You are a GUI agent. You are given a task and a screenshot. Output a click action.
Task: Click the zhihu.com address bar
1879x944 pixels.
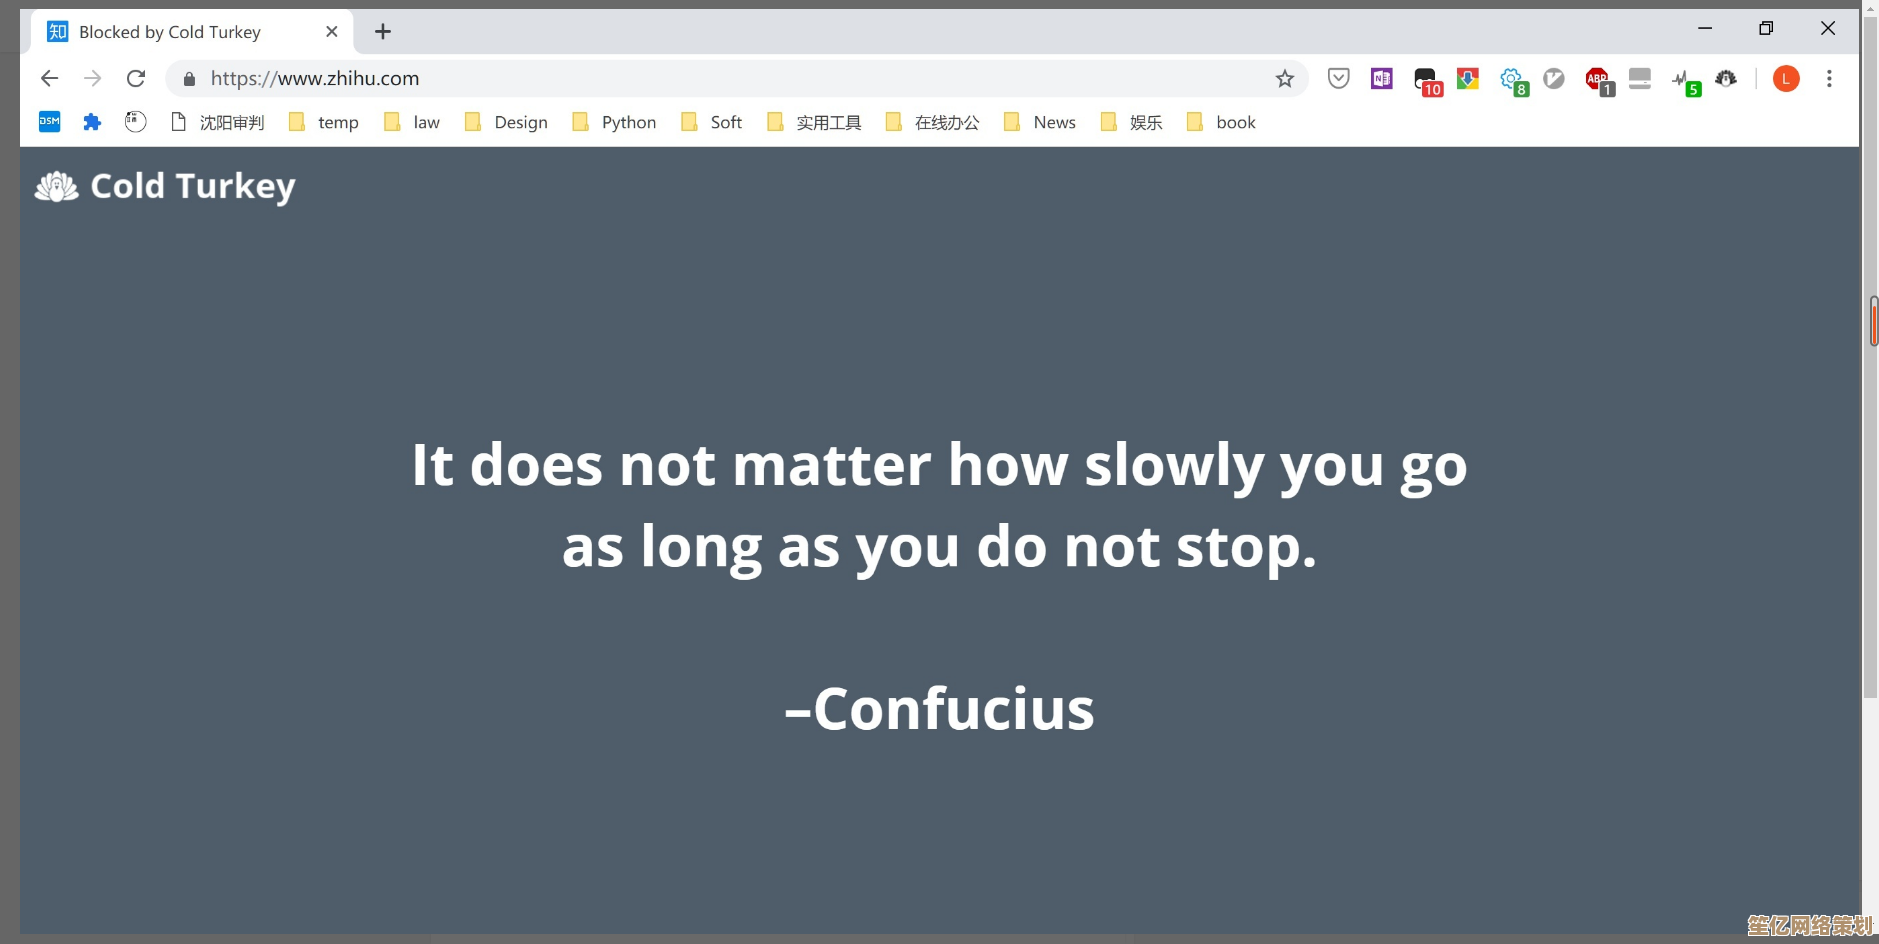tap(700, 79)
